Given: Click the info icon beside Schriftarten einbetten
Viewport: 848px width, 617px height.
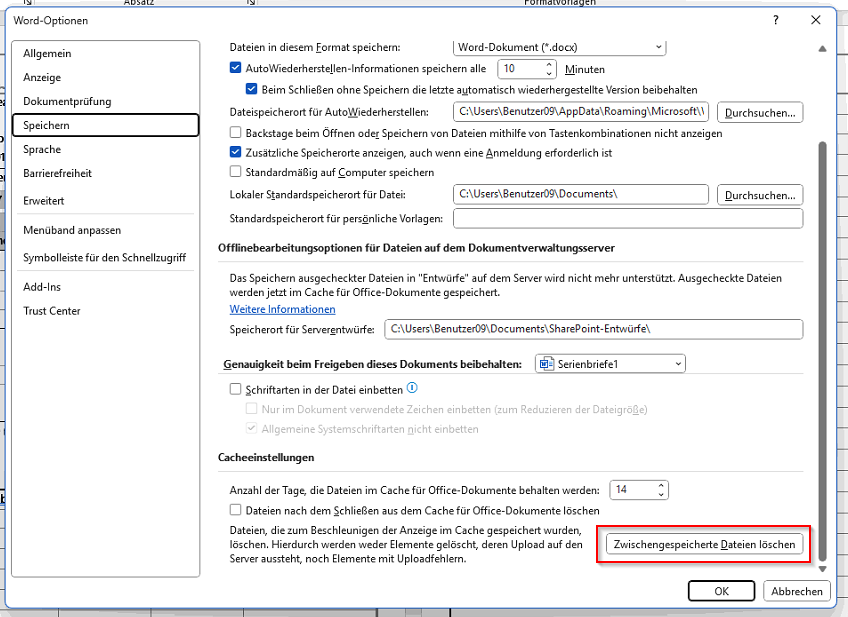Looking at the screenshot, I should (x=412, y=389).
